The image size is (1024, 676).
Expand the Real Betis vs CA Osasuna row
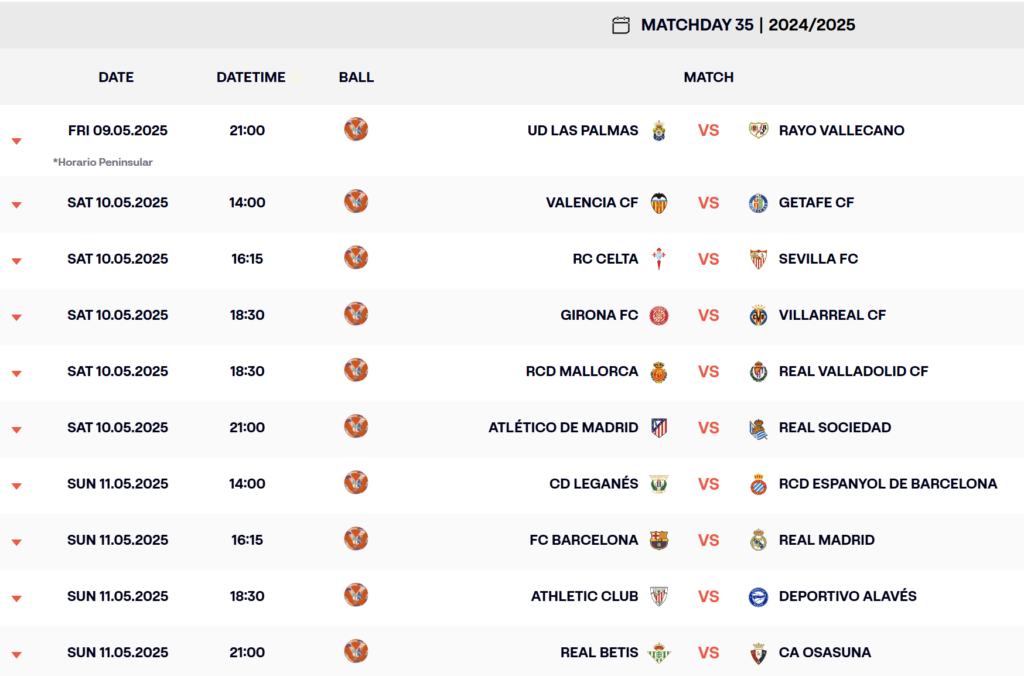tap(17, 654)
